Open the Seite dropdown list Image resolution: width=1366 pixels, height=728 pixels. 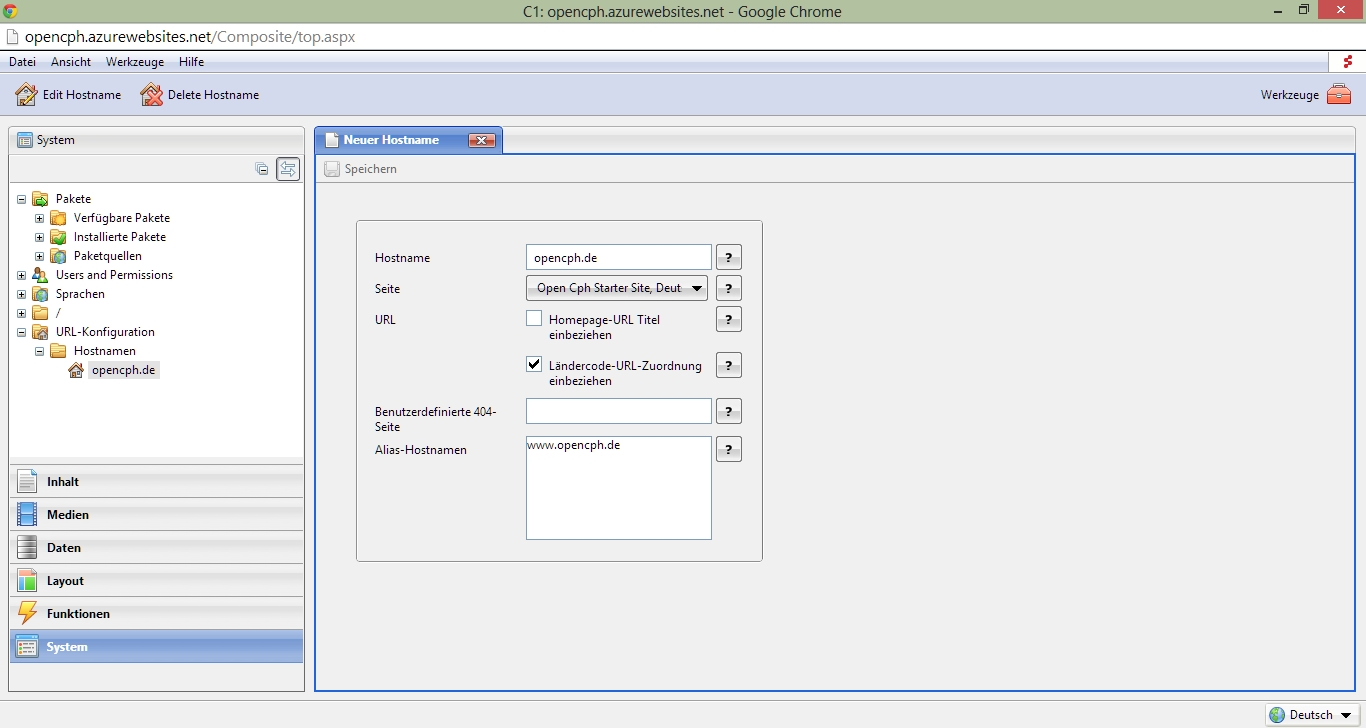pos(618,288)
